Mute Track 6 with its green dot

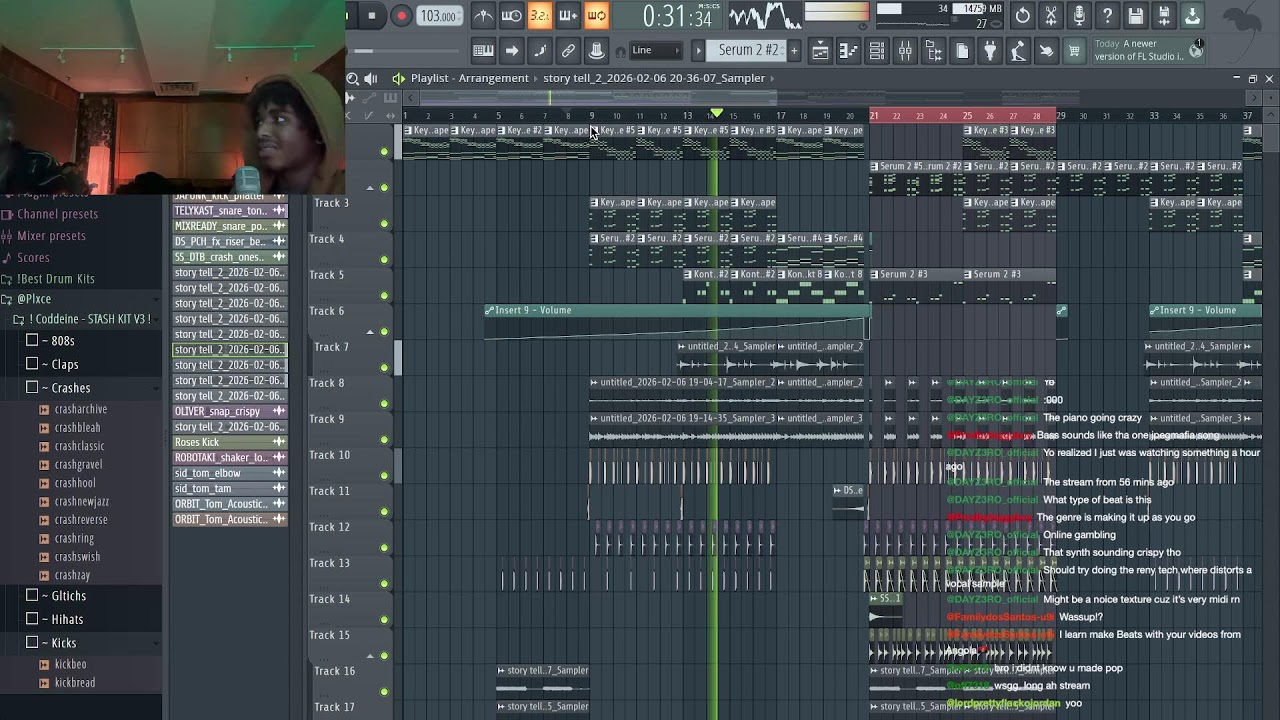[384, 332]
